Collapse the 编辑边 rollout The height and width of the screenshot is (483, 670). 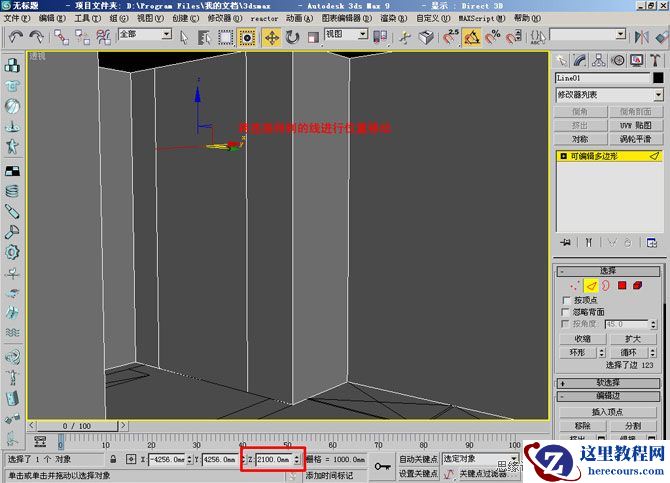tap(608, 396)
